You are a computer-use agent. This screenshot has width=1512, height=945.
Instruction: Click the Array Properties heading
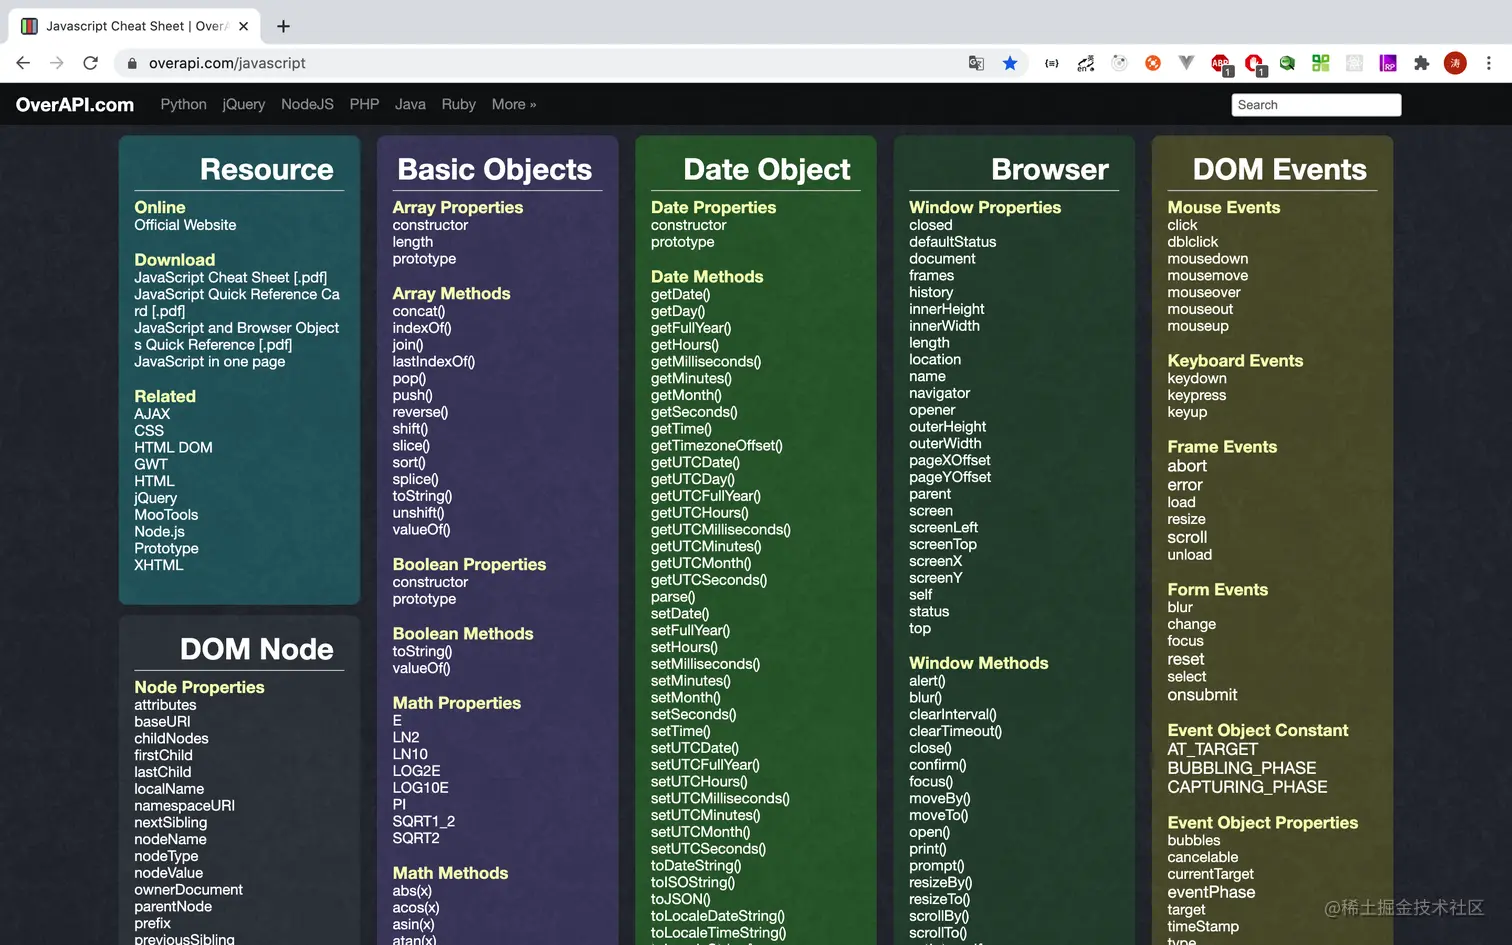pyautogui.click(x=458, y=207)
